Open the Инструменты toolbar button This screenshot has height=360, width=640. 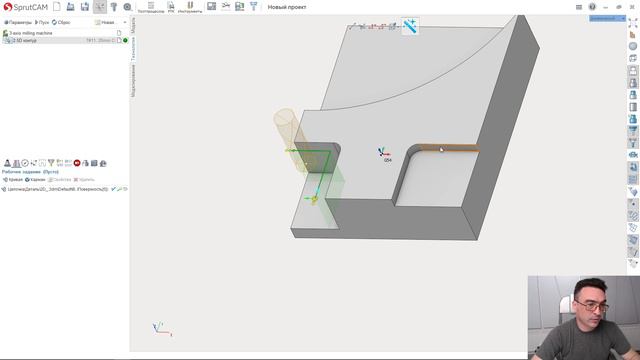coord(190,7)
